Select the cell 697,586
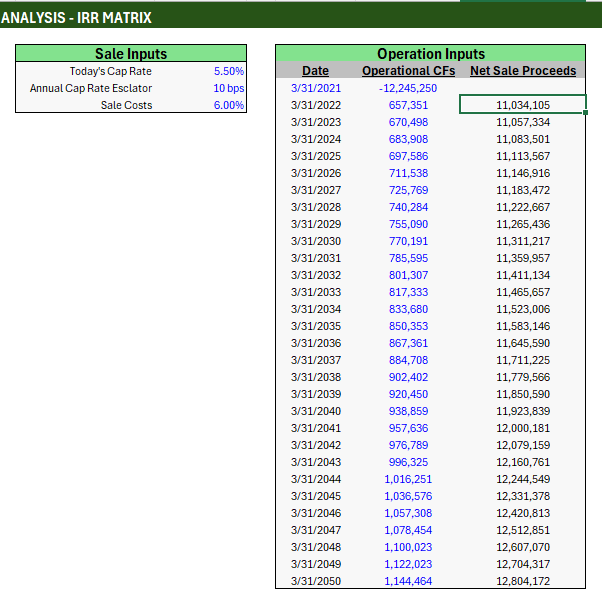The width and height of the screenshot is (602, 606). coord(408,156)
